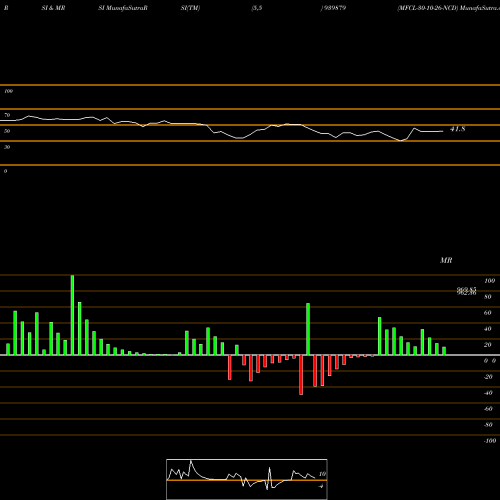Click the RSI axis label 0

(x=5, y=171)
